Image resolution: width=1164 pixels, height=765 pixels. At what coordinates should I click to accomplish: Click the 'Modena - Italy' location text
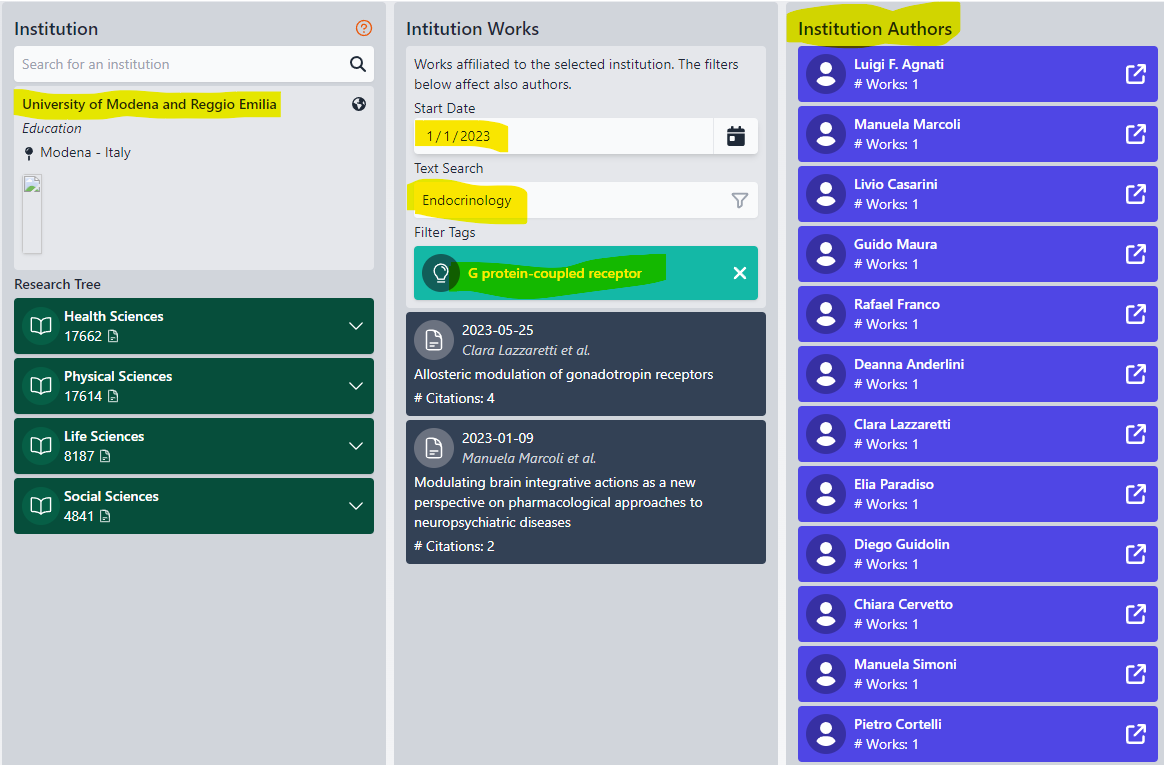point(85,152)
